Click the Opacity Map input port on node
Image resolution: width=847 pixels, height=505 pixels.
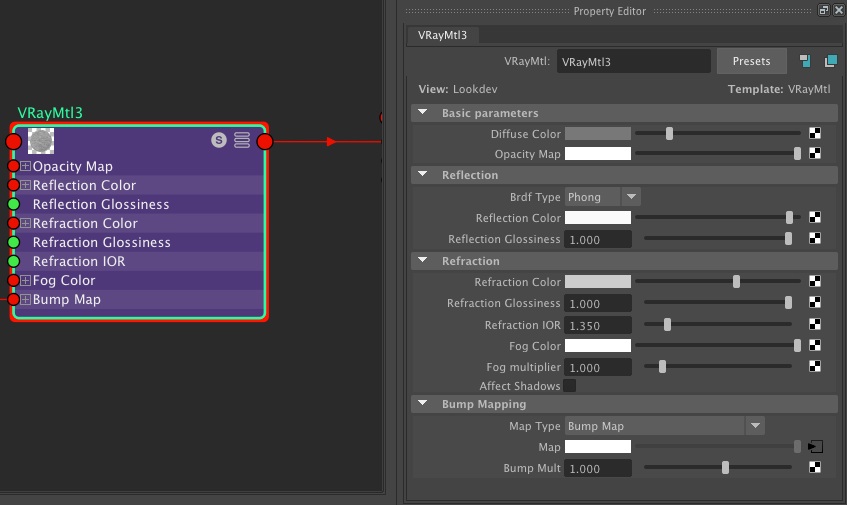[14, 166]
